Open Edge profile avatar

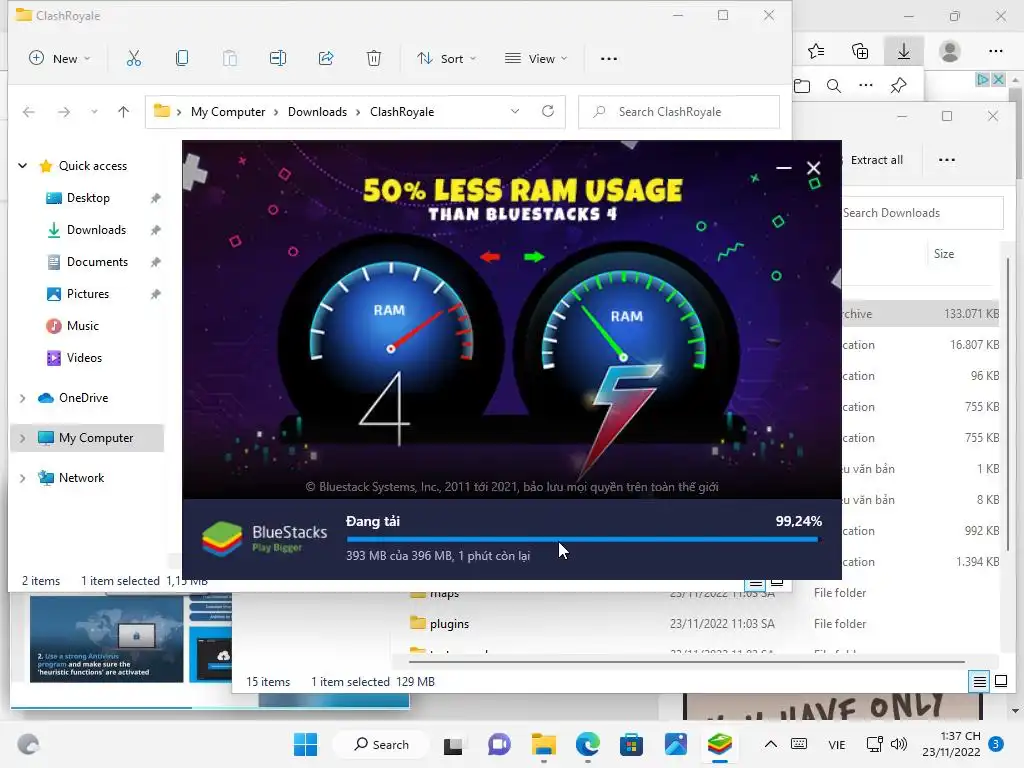pyautogui.click(x=950, y=51)
